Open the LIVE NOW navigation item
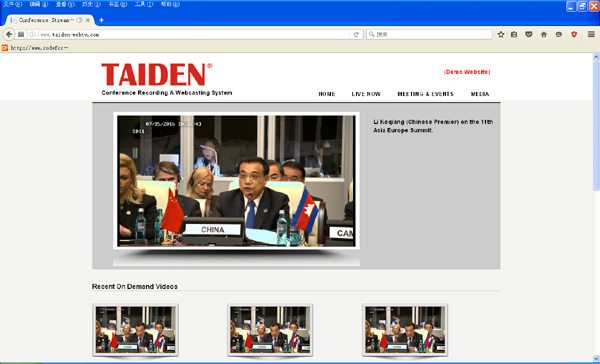 pos(366,94)
